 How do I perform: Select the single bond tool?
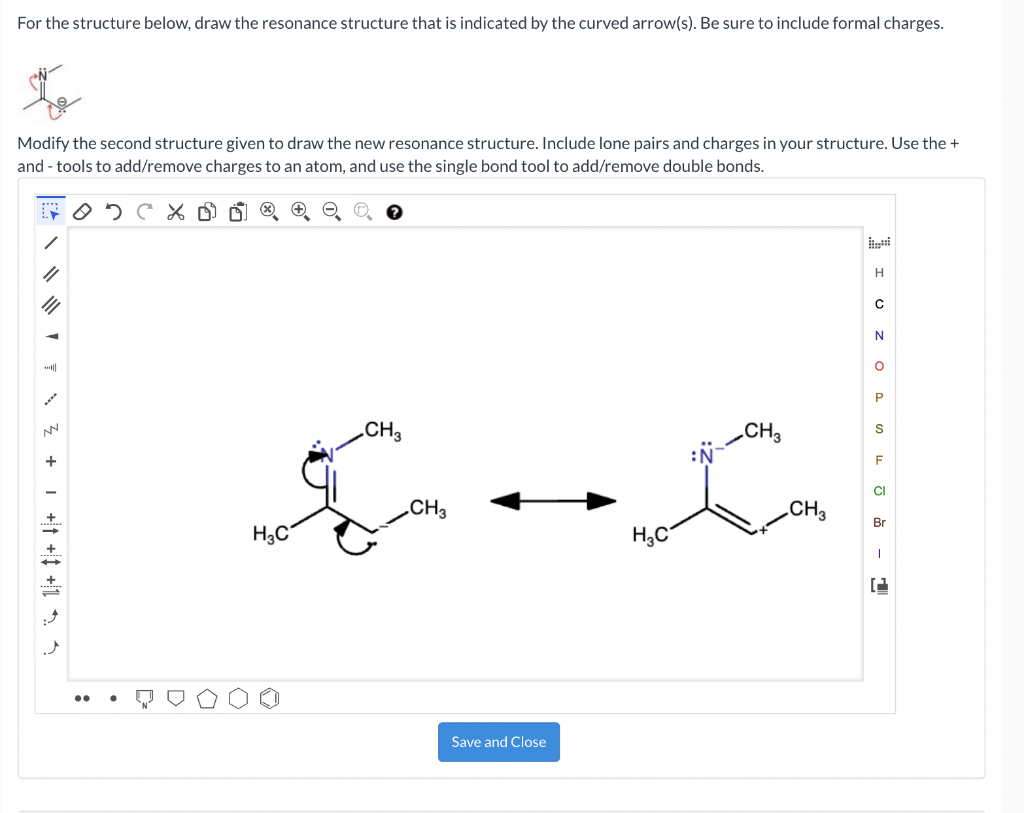(50, 241)
